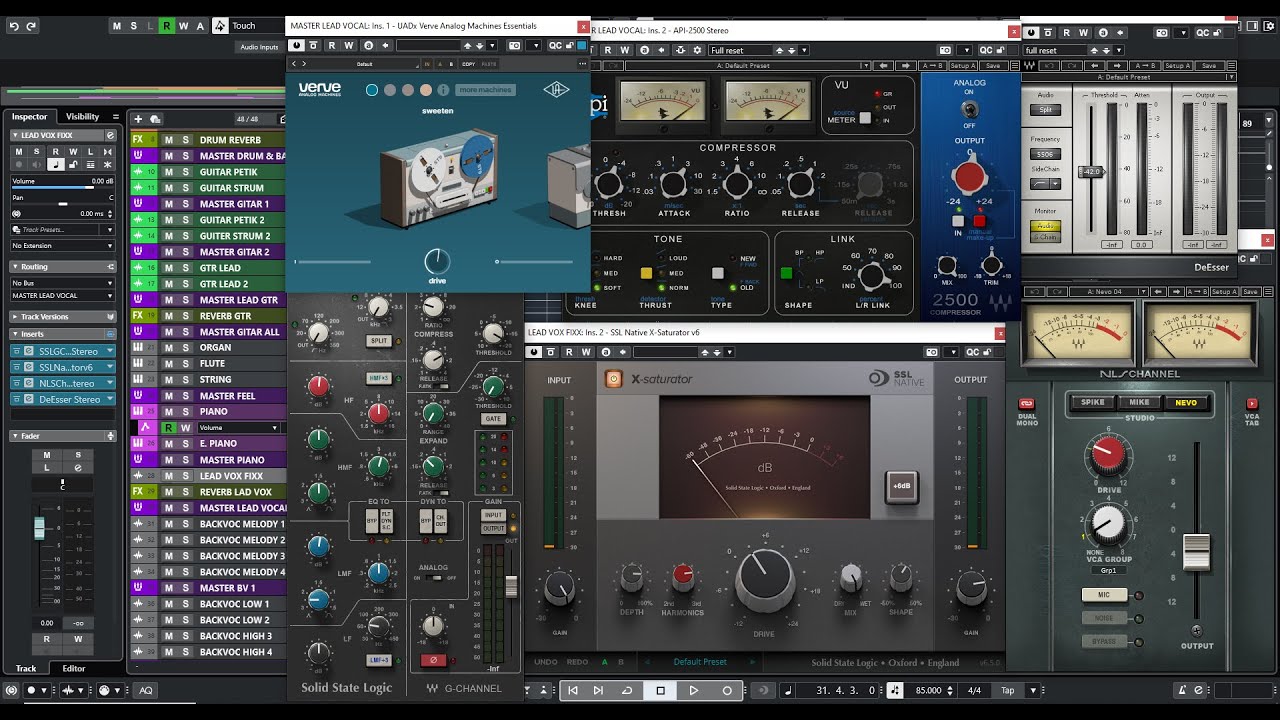
Task: Click the add track plus icon
Action: (x=138, y=119)
